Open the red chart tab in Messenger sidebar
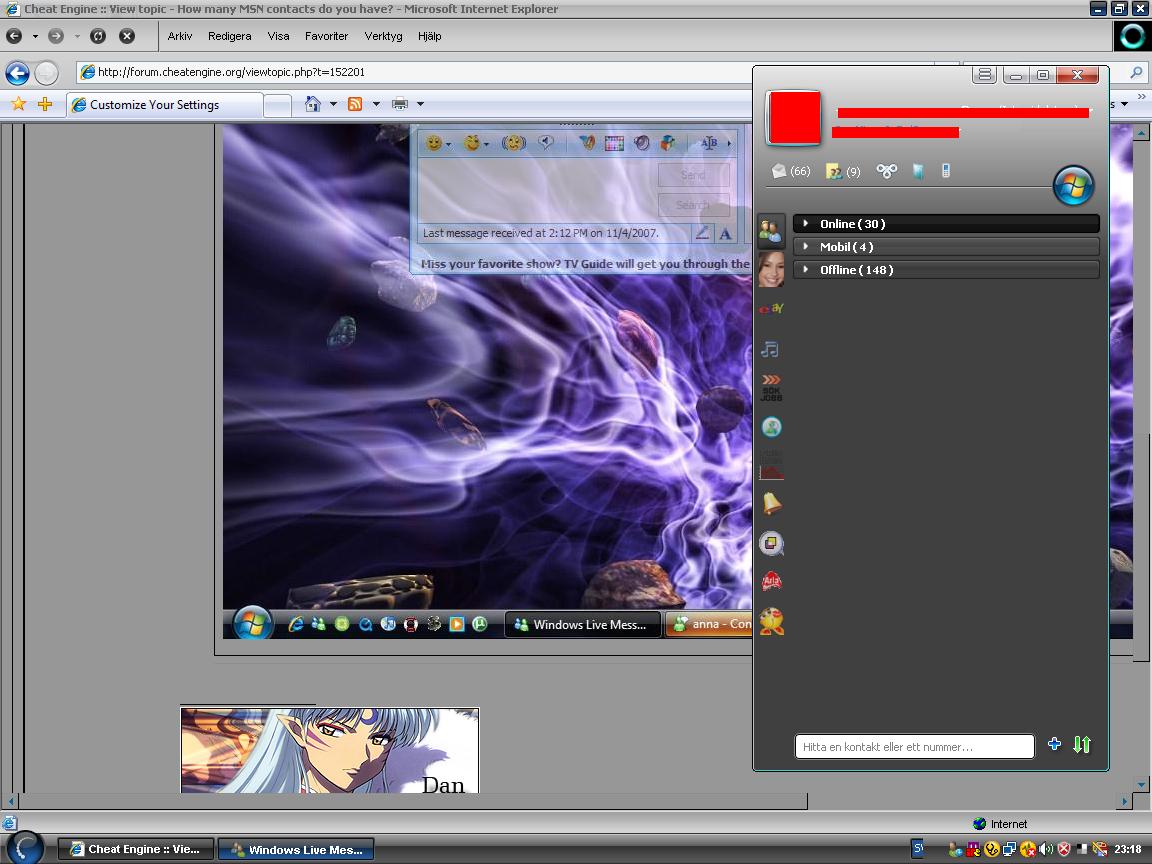Image resolution: width=1152 pixels, height=864 pixels. (771, 465)
